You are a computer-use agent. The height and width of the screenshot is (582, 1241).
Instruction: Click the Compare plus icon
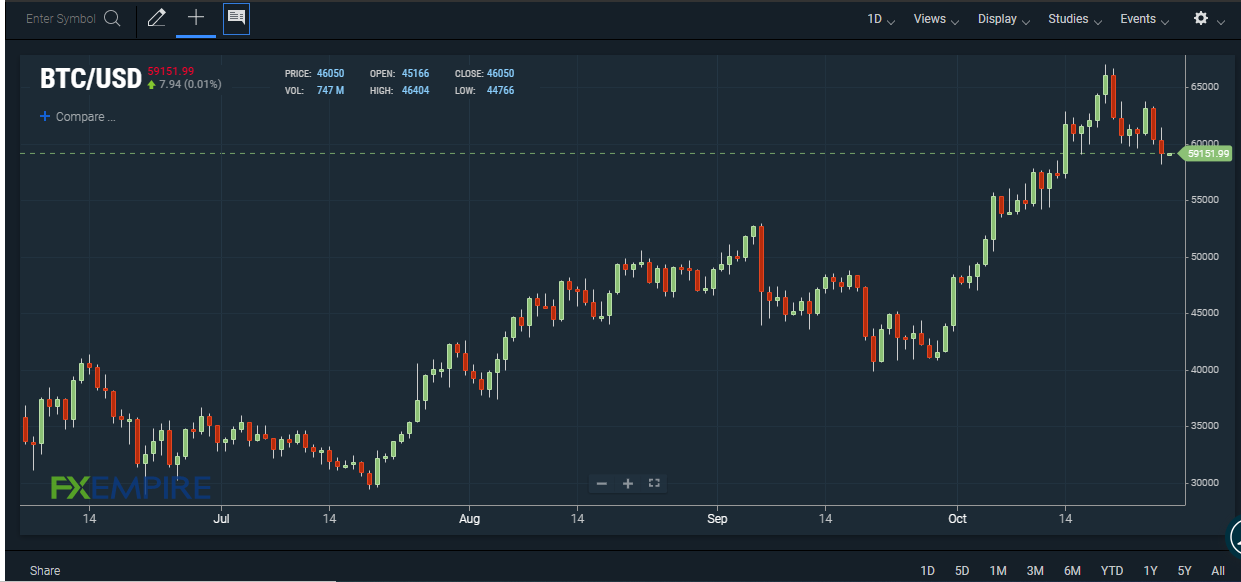click(44, 117)
